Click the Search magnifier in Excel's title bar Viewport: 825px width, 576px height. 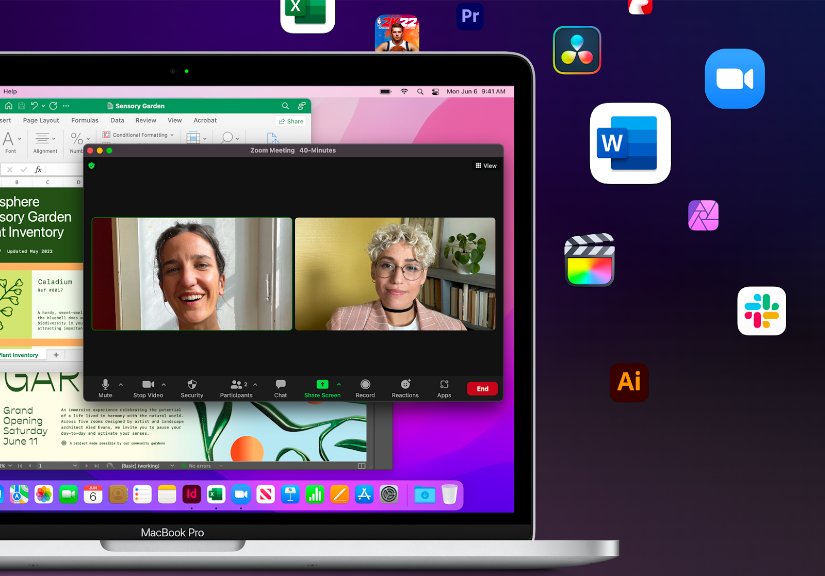pos(285,105)
